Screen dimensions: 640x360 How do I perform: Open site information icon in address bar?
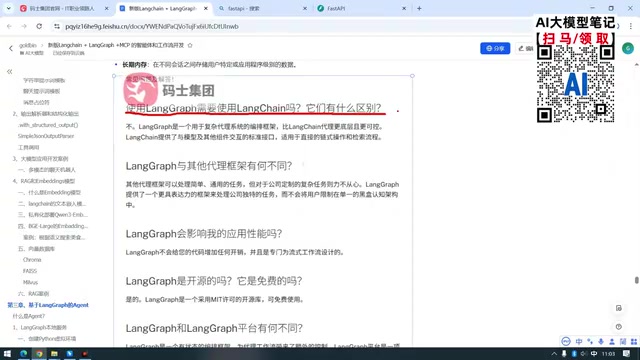(57, 27)
